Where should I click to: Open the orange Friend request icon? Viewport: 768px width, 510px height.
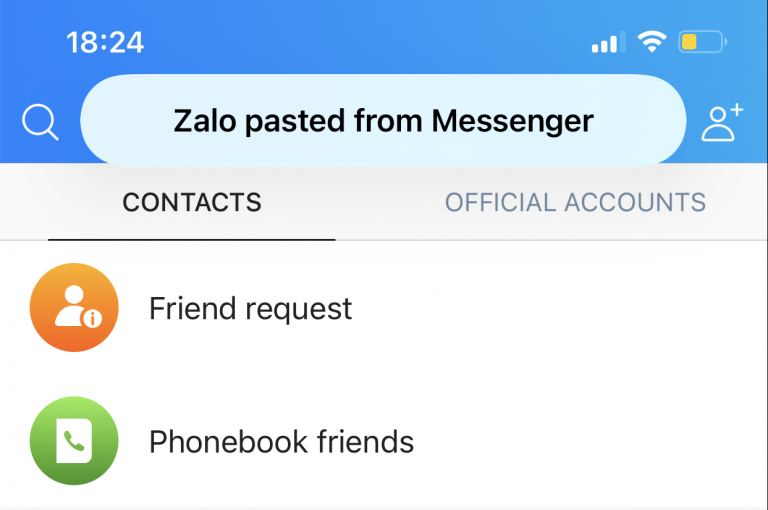coord(74,308)
